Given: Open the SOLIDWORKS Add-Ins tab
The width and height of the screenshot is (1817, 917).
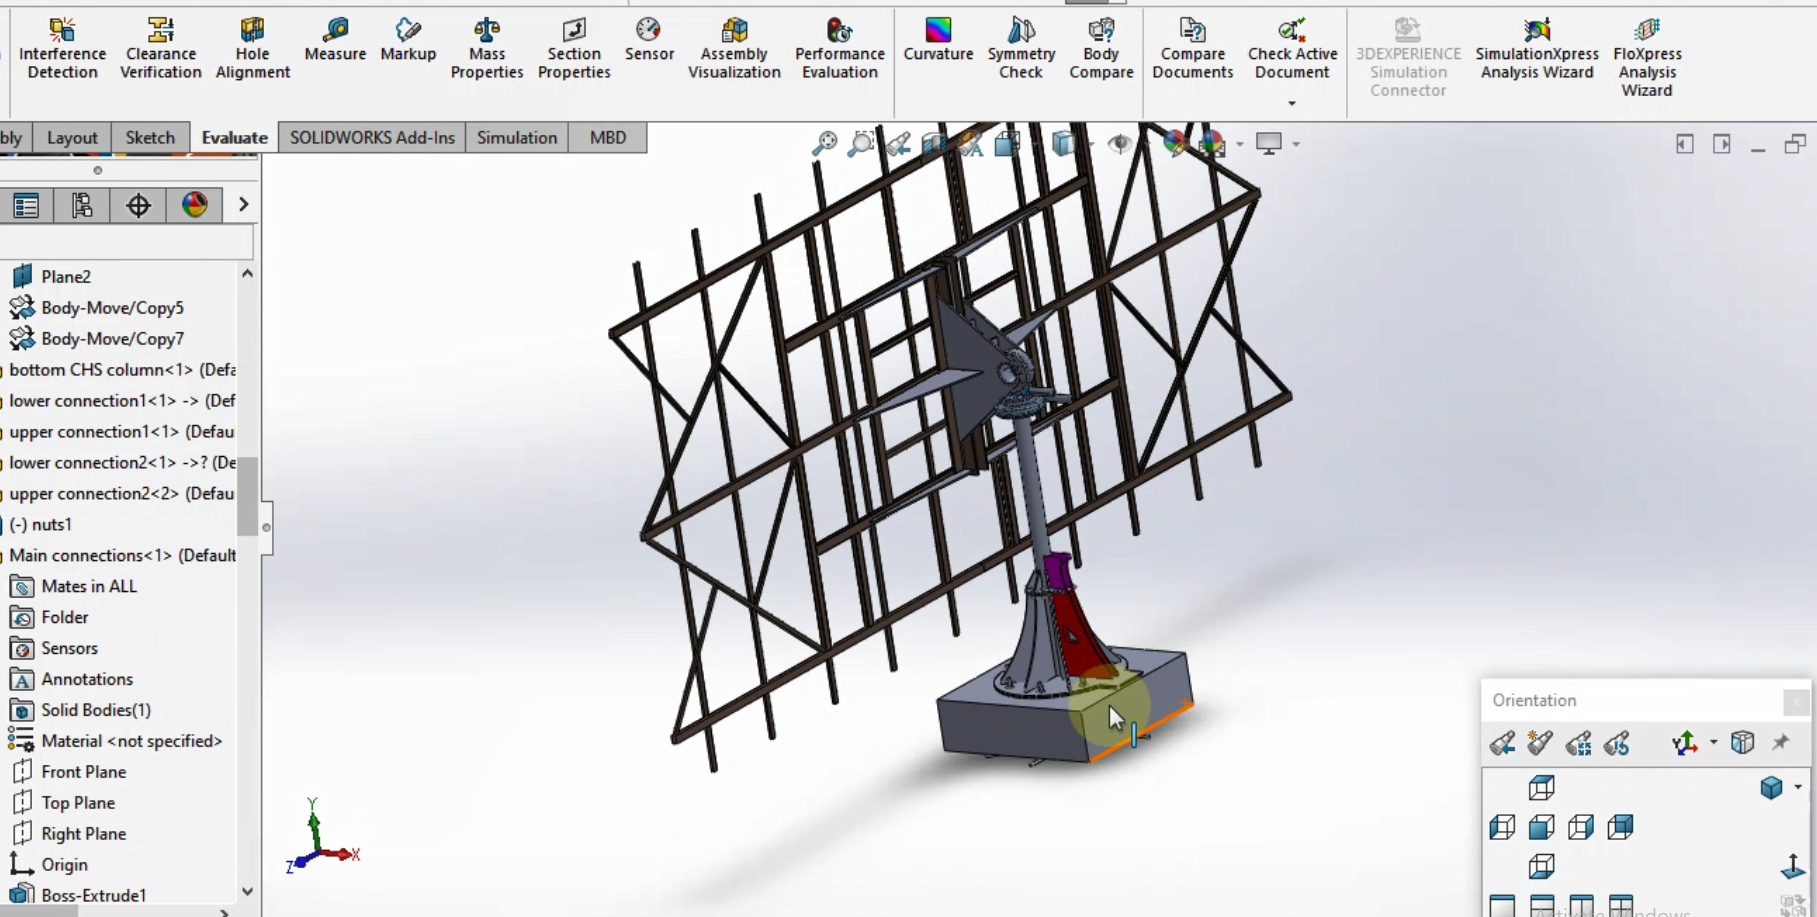Looking at the screenshot, I should tap(372, 137).
